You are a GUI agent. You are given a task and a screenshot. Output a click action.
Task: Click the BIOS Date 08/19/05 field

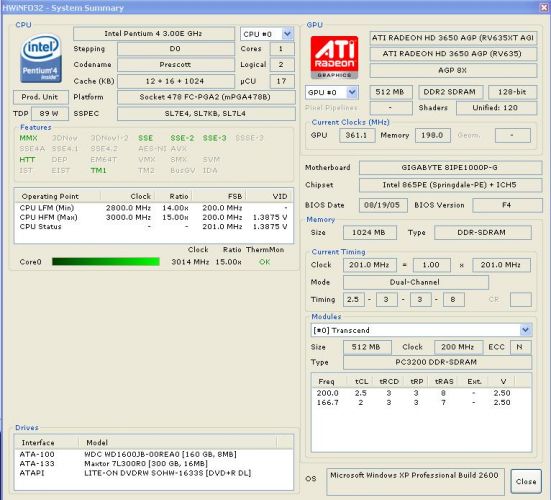[383, 205]
